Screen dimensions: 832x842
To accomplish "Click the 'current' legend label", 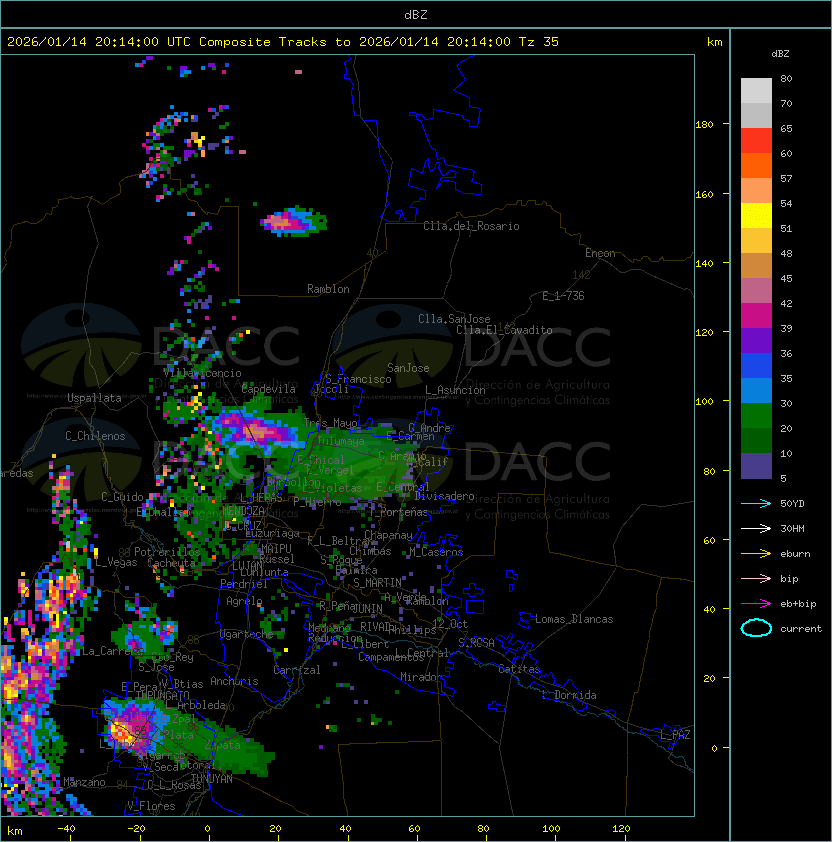I will (801, 629).
